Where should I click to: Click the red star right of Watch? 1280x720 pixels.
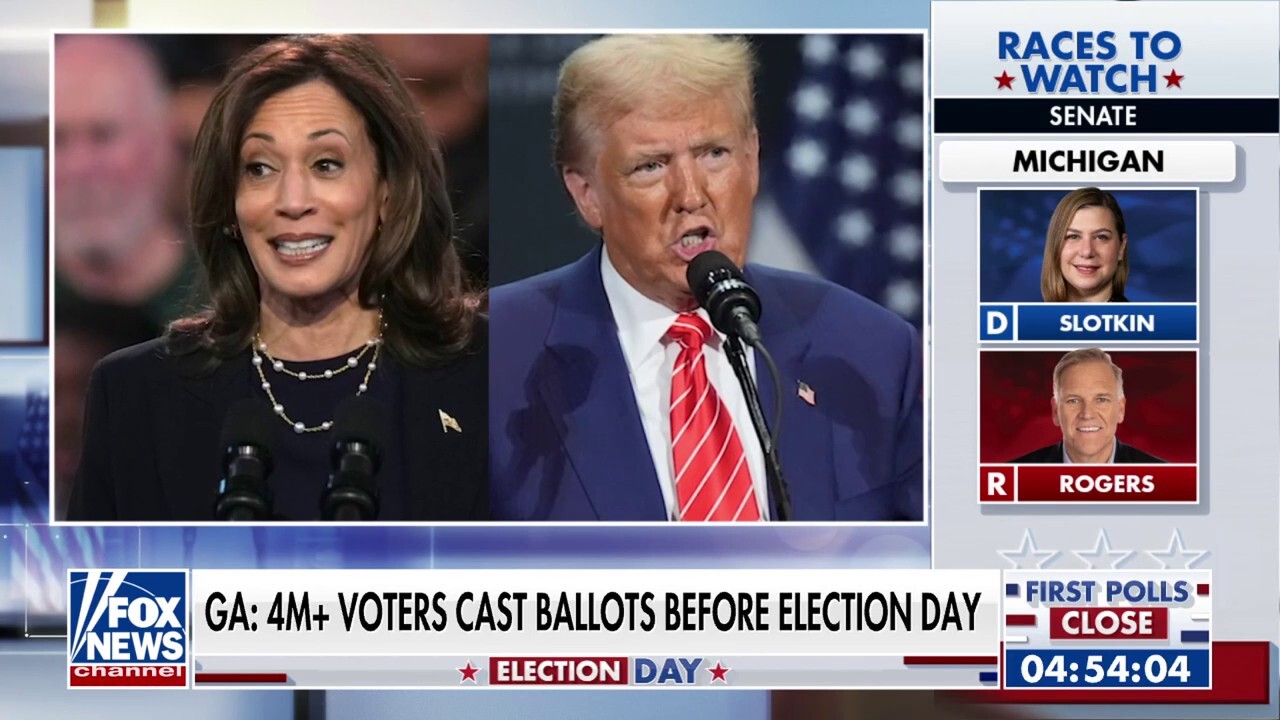[x=1173, y=79]
